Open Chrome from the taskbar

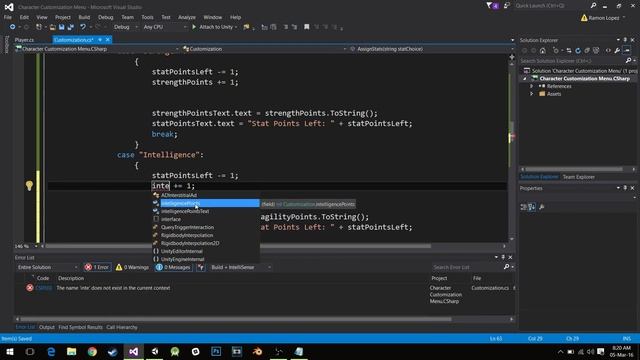click(x=92, y=351)
